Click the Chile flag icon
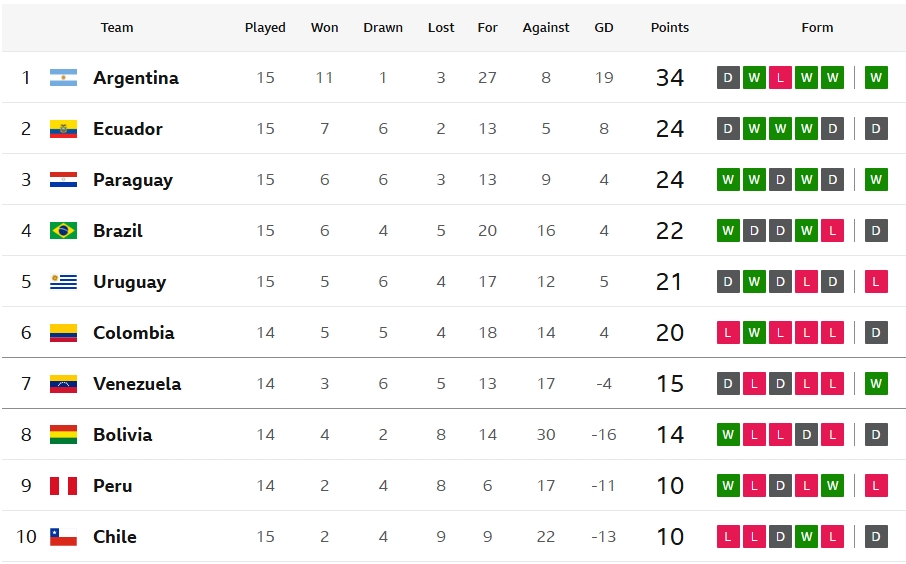The width and height of the screenshot is (906, 564). point(63,537)
